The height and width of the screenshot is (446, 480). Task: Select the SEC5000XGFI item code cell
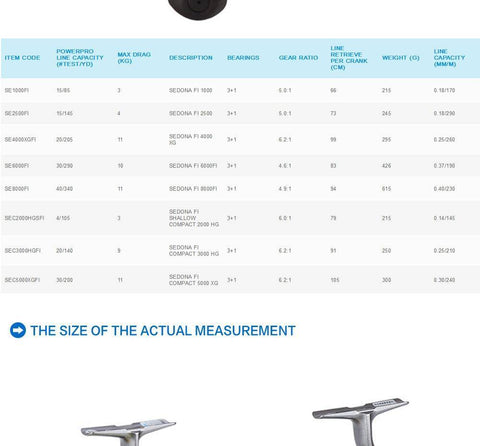22,280
